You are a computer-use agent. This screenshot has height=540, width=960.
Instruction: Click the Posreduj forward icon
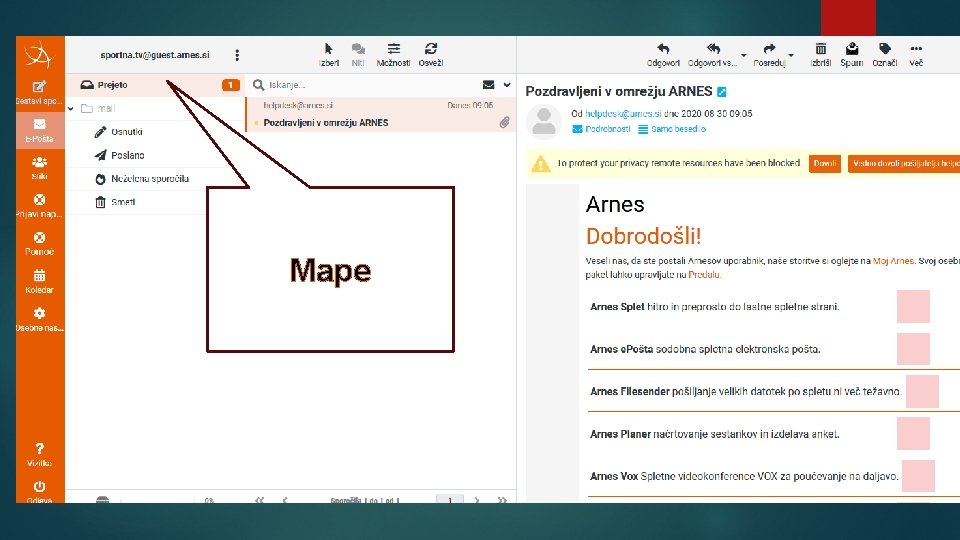point(770,49)
